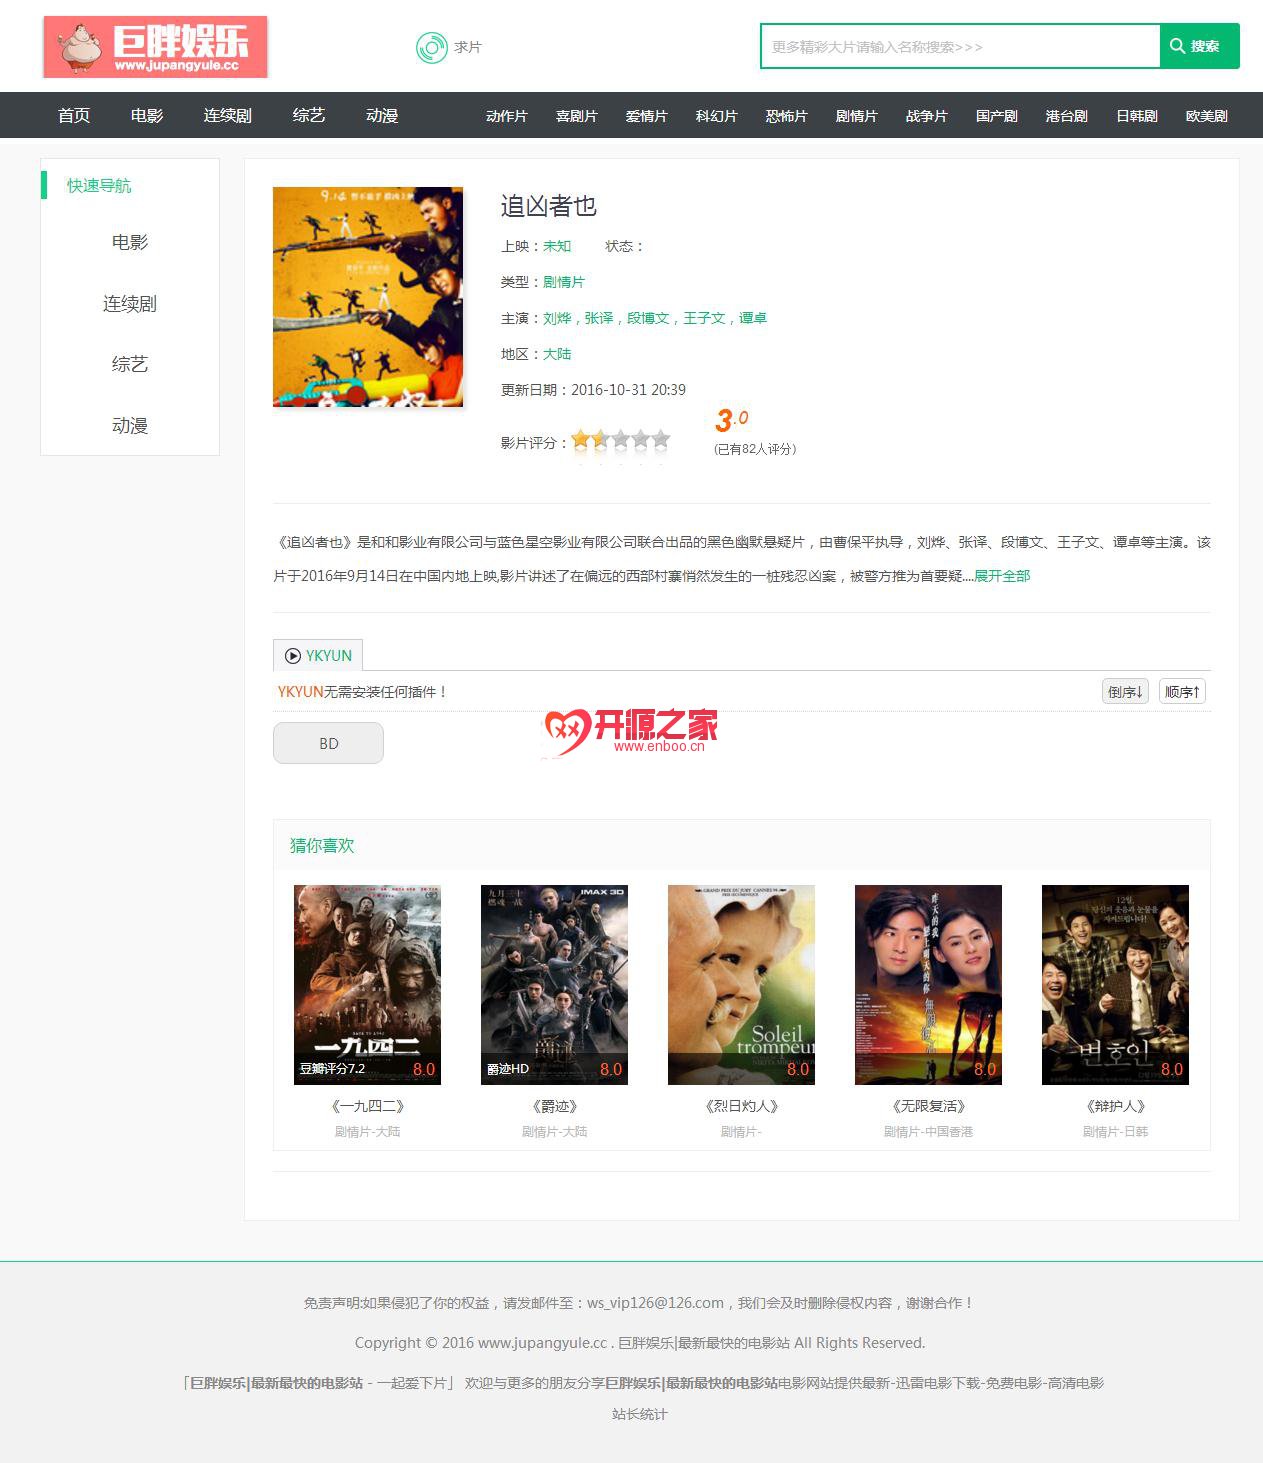Open 首页 in the main navigation
The image size is (1263, 1463).
pyautogui.click(x=74, y=115)
